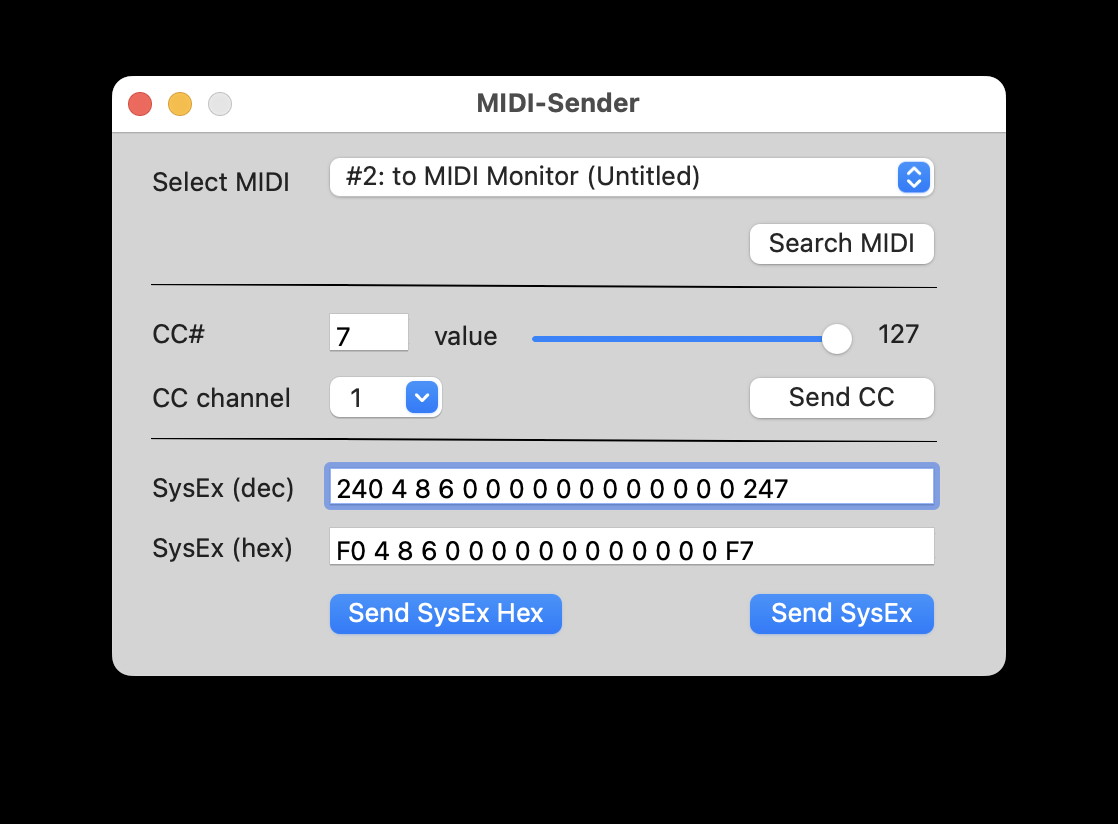
Task: Click the 127 slider value readout
Action: click(898, 335)
